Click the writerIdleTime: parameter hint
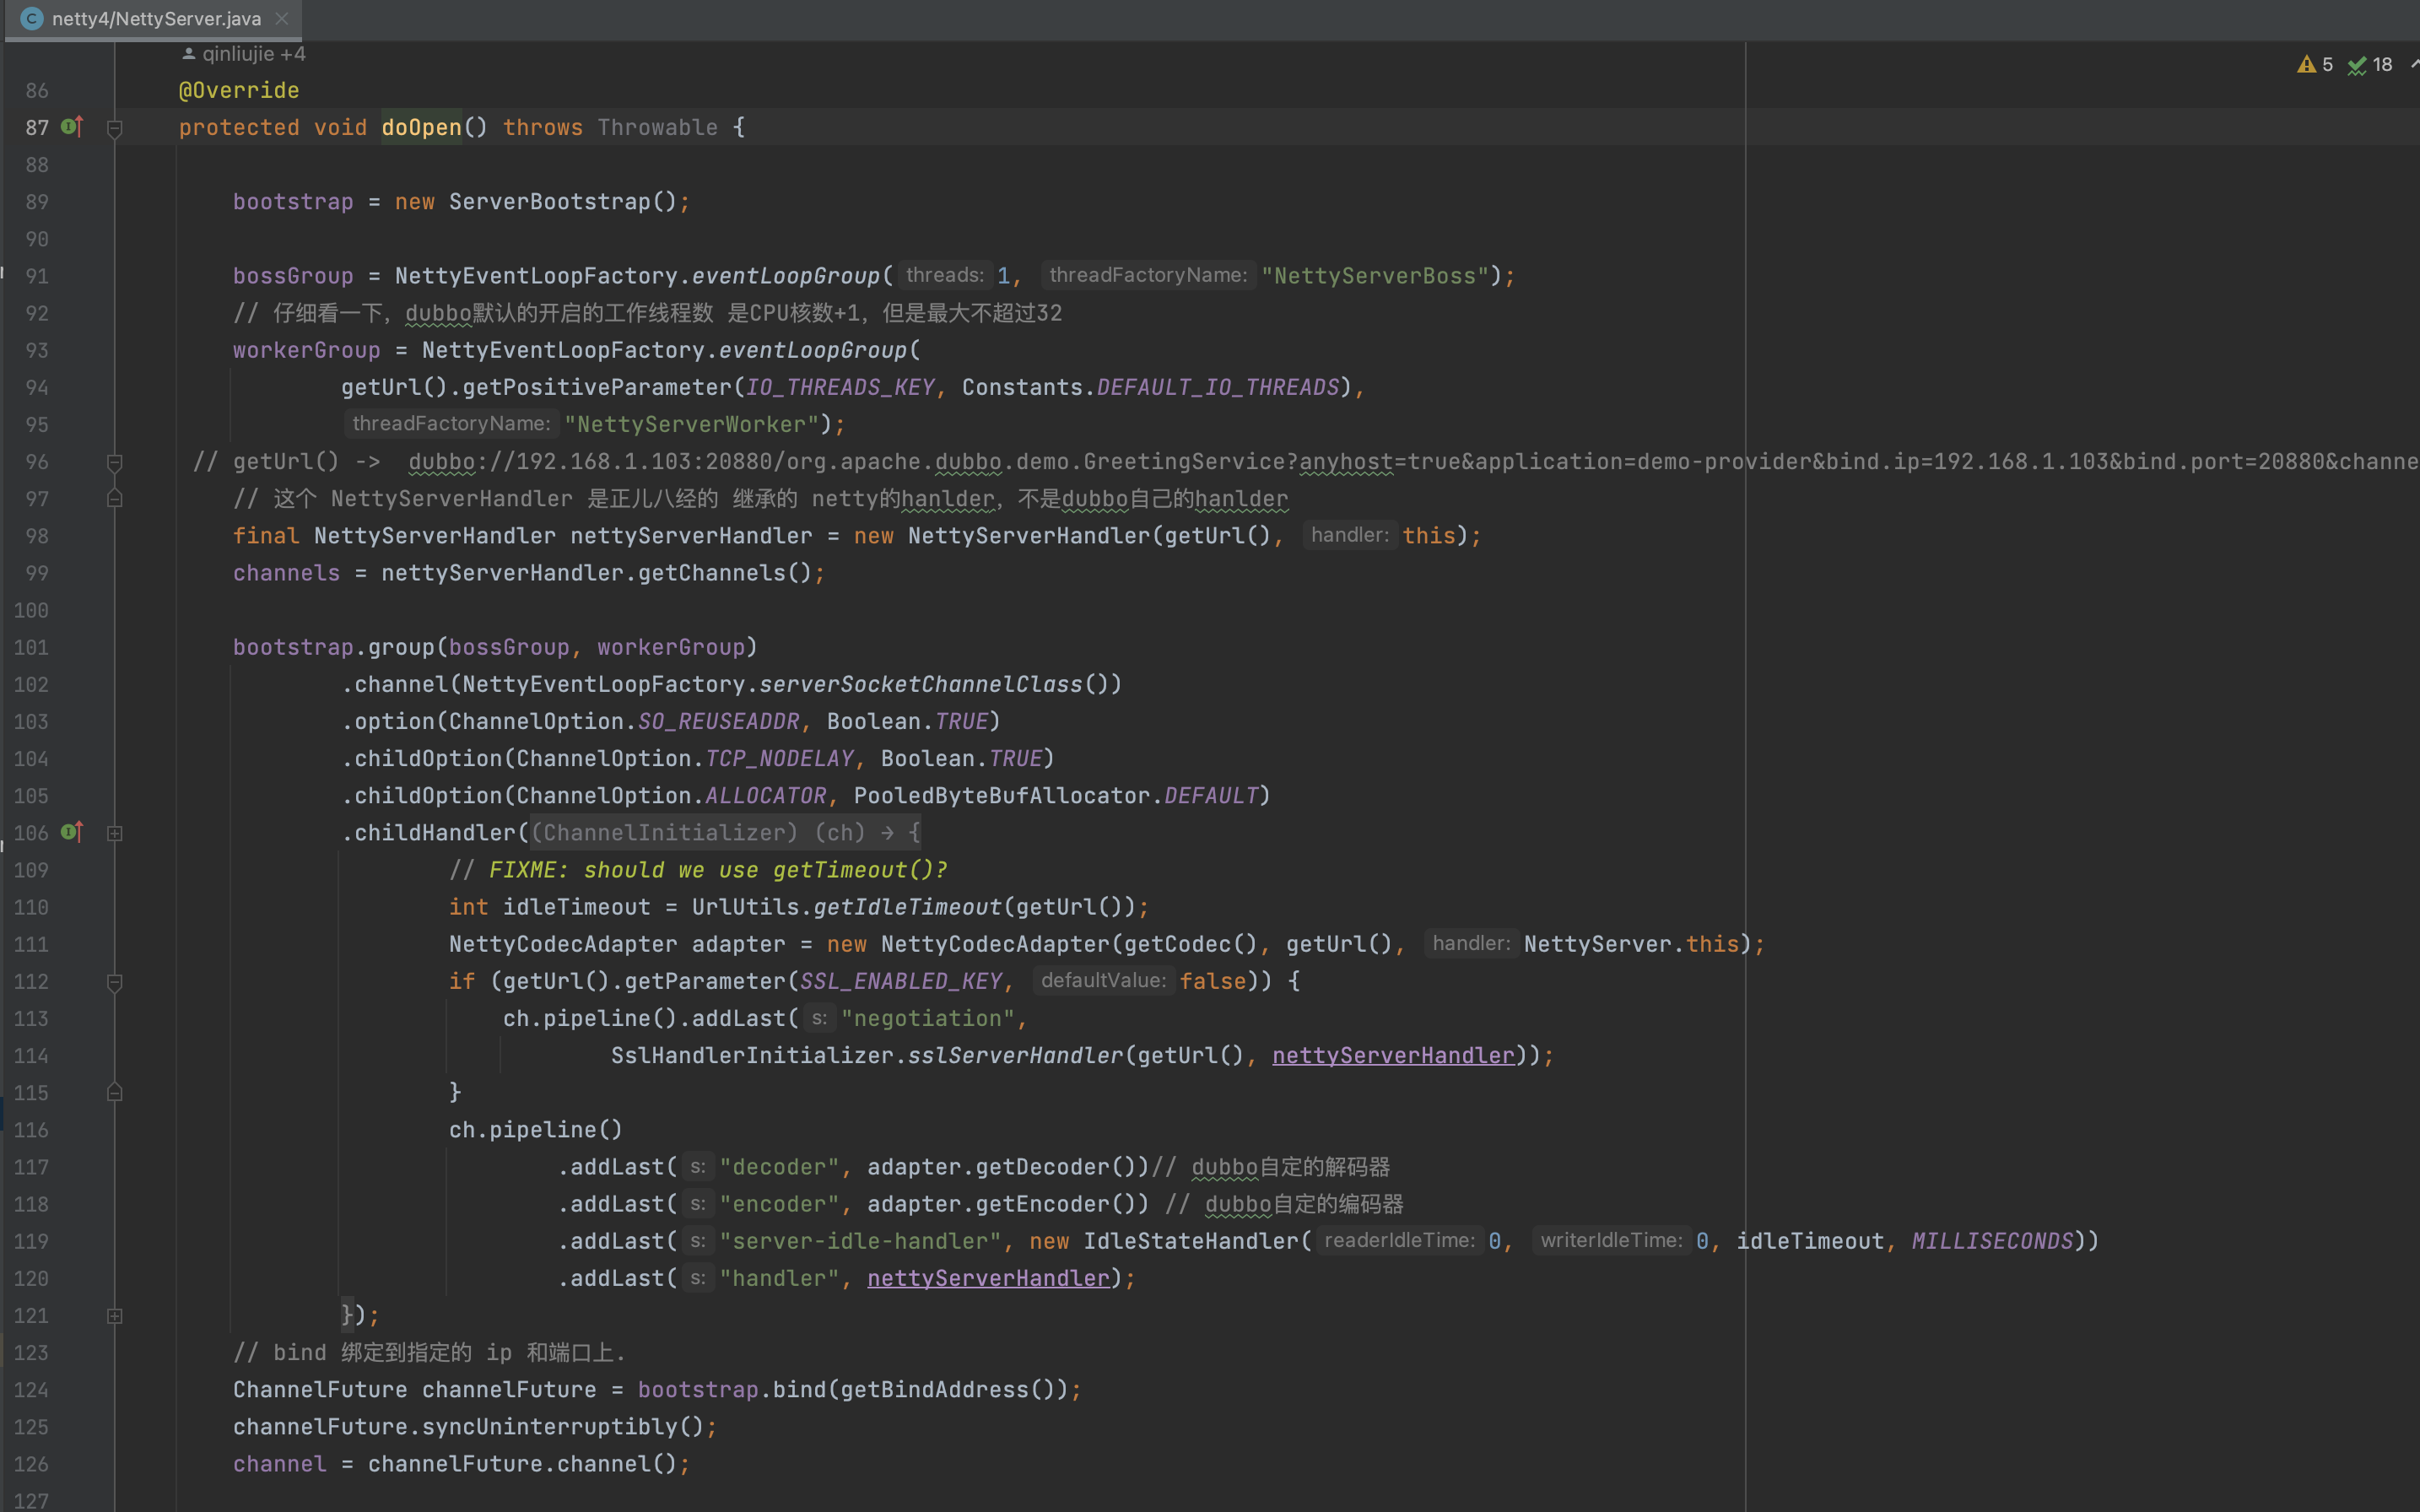The height and width of the screenshot is (1512, 2420). 1611,1240
